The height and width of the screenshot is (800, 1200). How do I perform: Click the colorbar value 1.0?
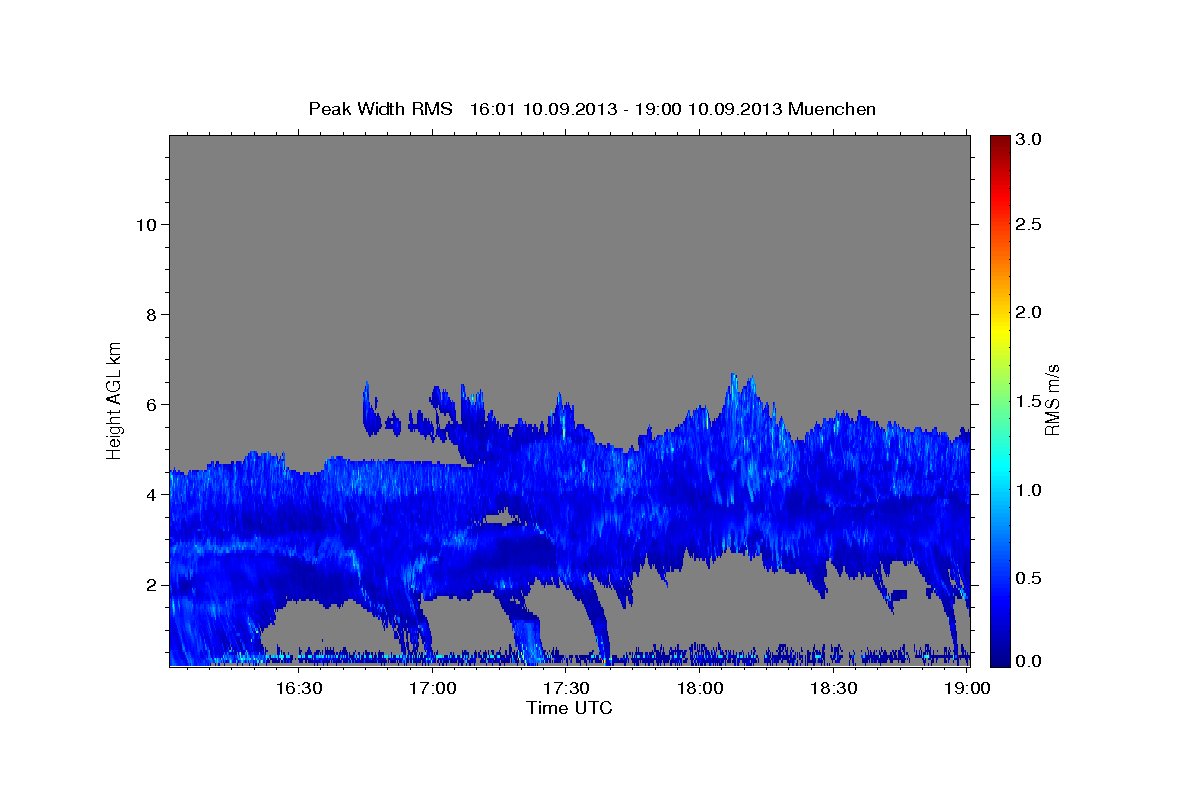1030,490
